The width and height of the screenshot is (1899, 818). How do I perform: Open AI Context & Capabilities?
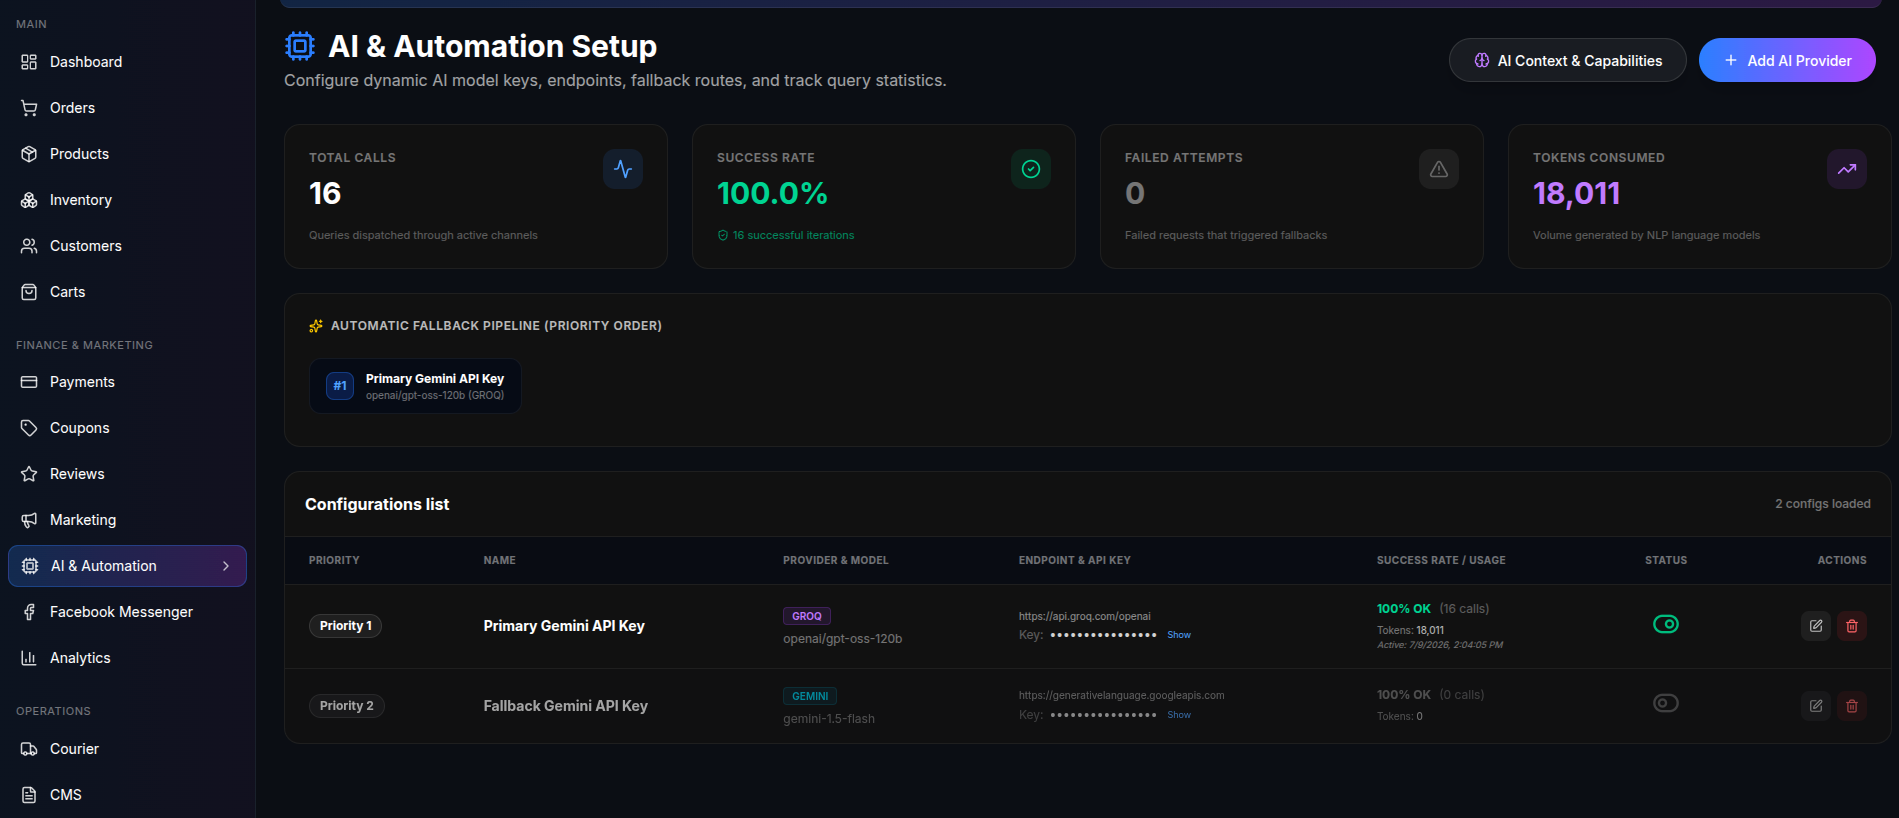[1568, 60]
